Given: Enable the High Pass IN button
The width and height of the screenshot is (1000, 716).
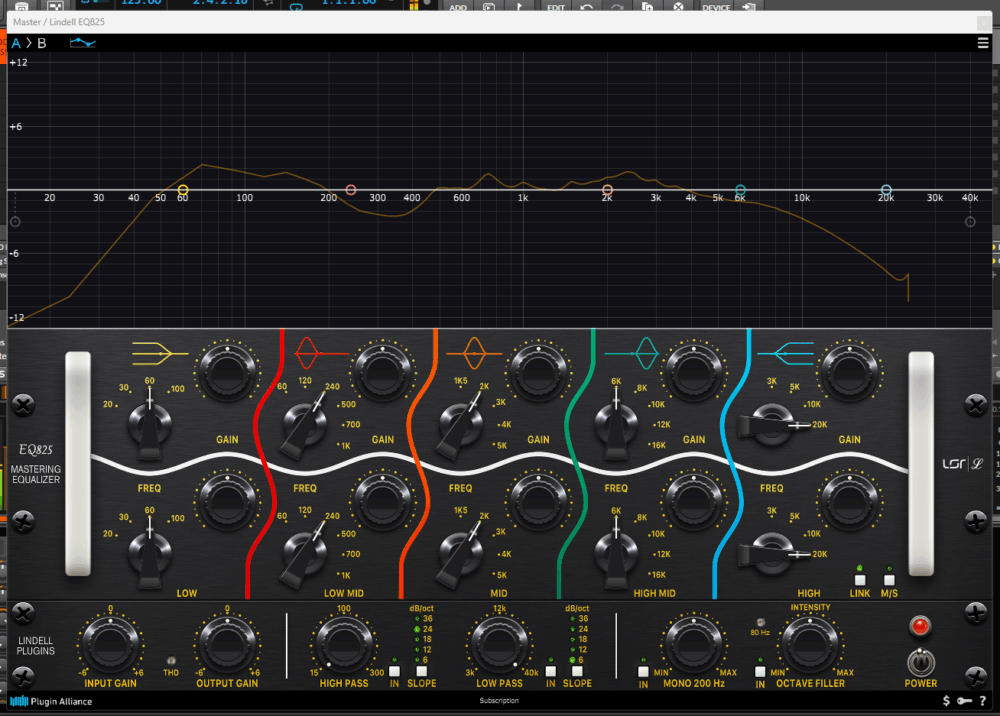Looking at the screenshot, I should click(x=394, y=671).
